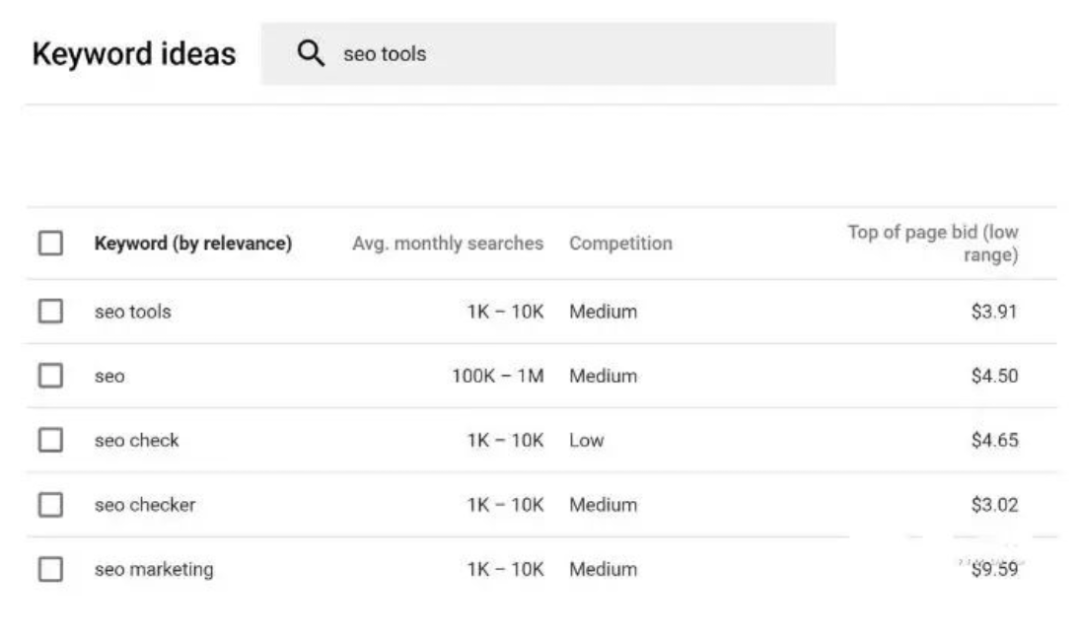Viewport: 1080px width, 639px height.
Task: Click the Low competition value
Action: coord(586,440)
